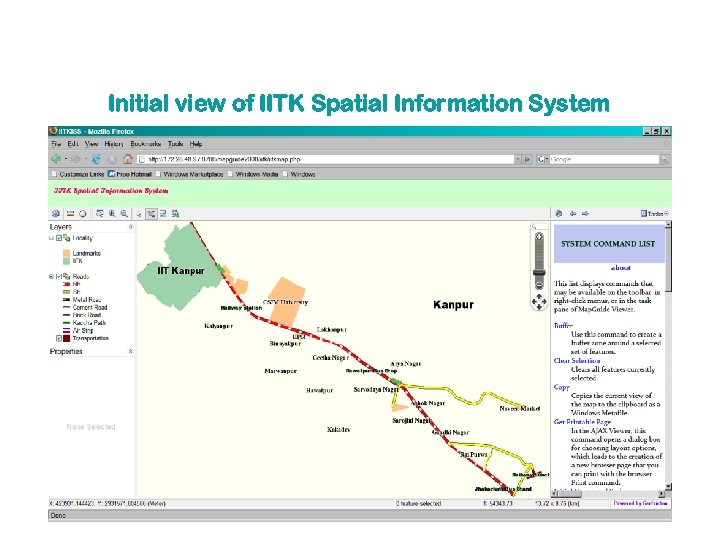
Task: Click the Naveen Market label on map
Action: point(520,408)
